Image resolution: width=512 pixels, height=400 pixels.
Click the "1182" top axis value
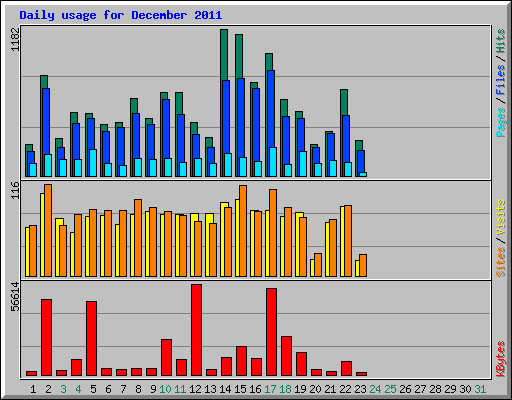[x=15, y=39]
